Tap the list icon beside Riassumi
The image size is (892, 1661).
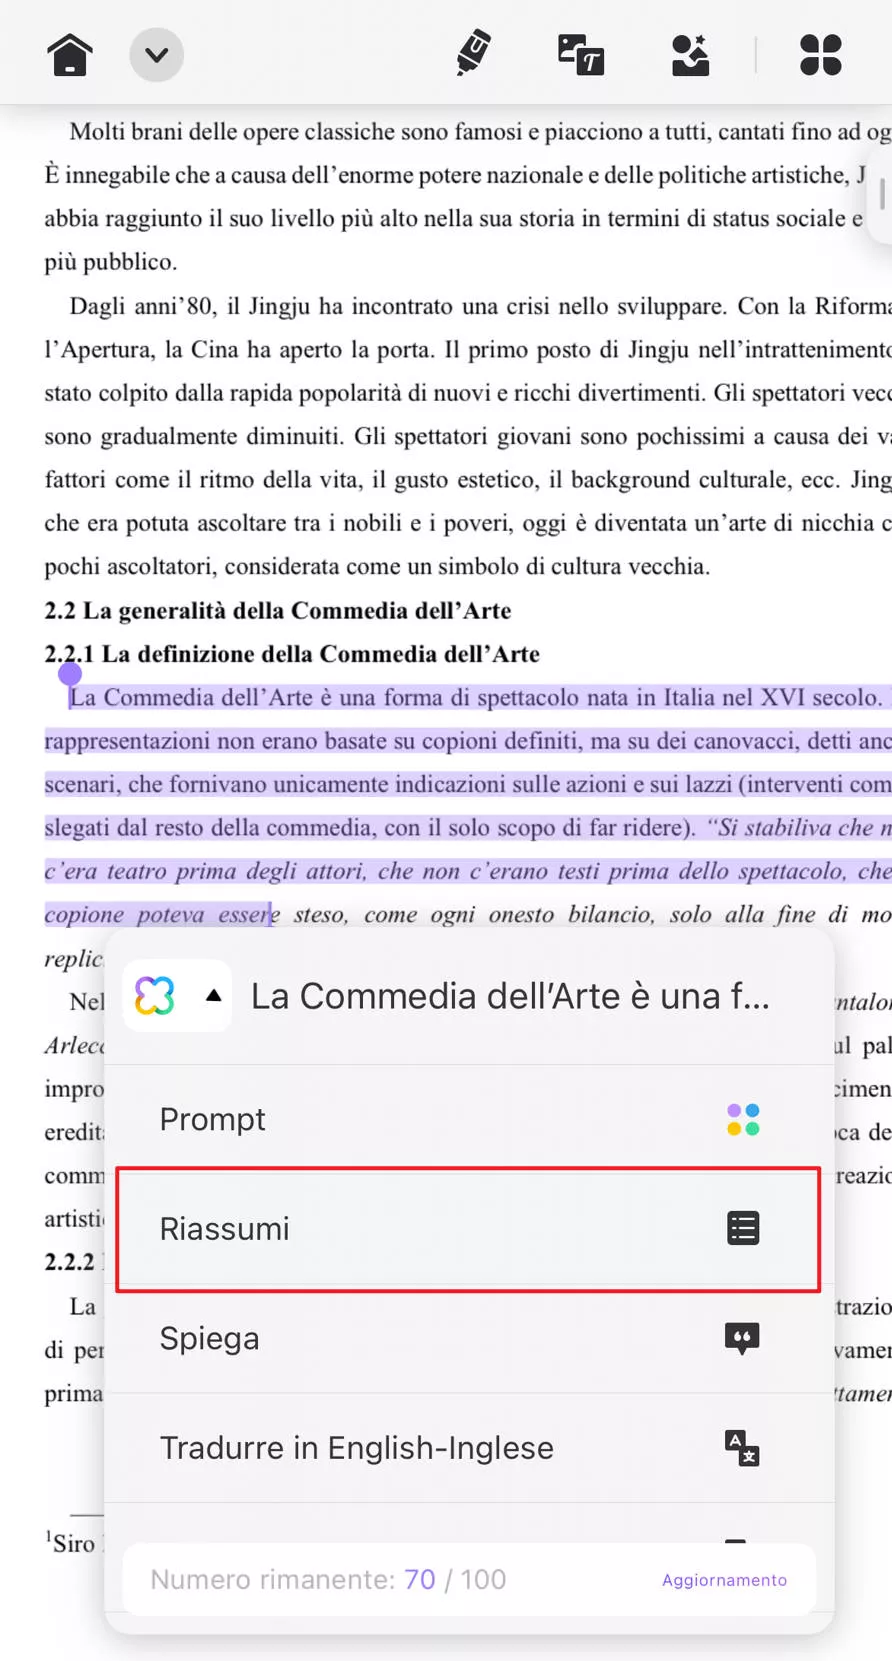coord(743,1228)
